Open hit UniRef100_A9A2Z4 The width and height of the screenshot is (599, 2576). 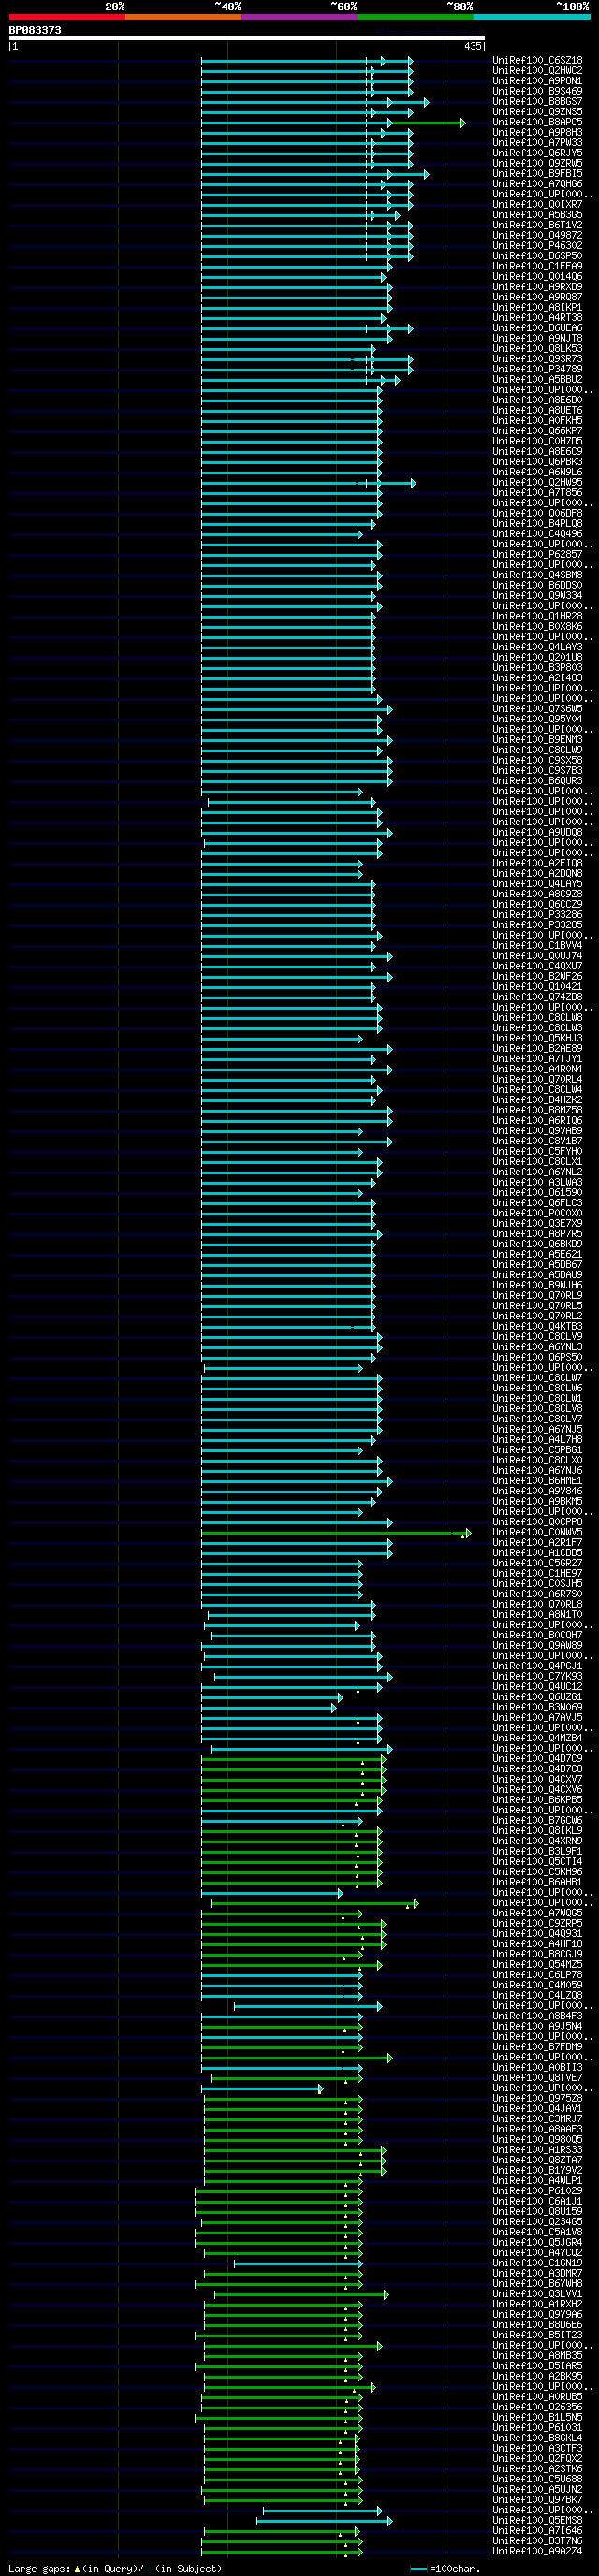(x=537, y=2551)
